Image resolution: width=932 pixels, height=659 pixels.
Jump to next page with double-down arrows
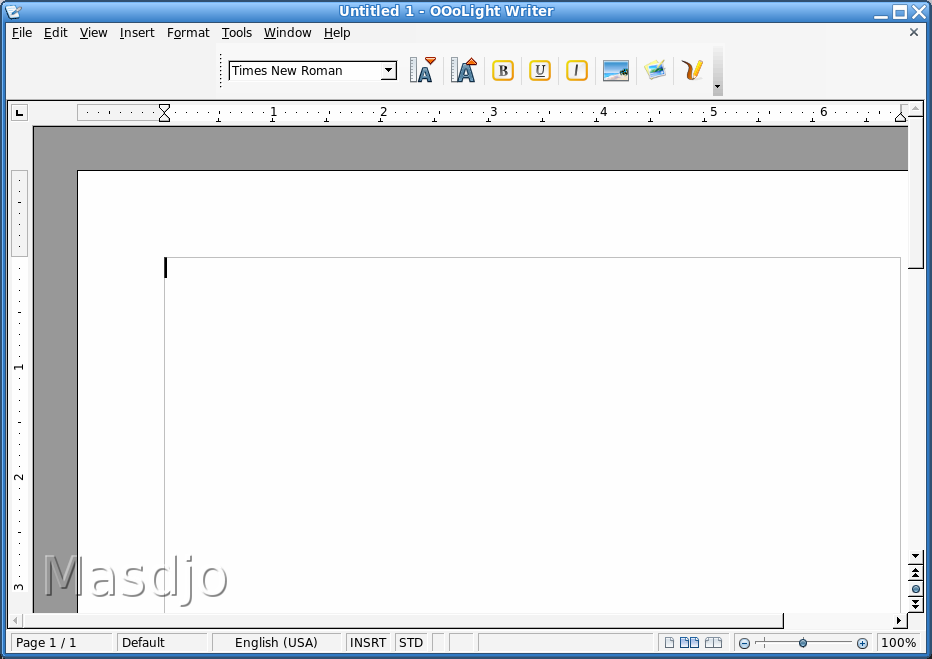915,604
